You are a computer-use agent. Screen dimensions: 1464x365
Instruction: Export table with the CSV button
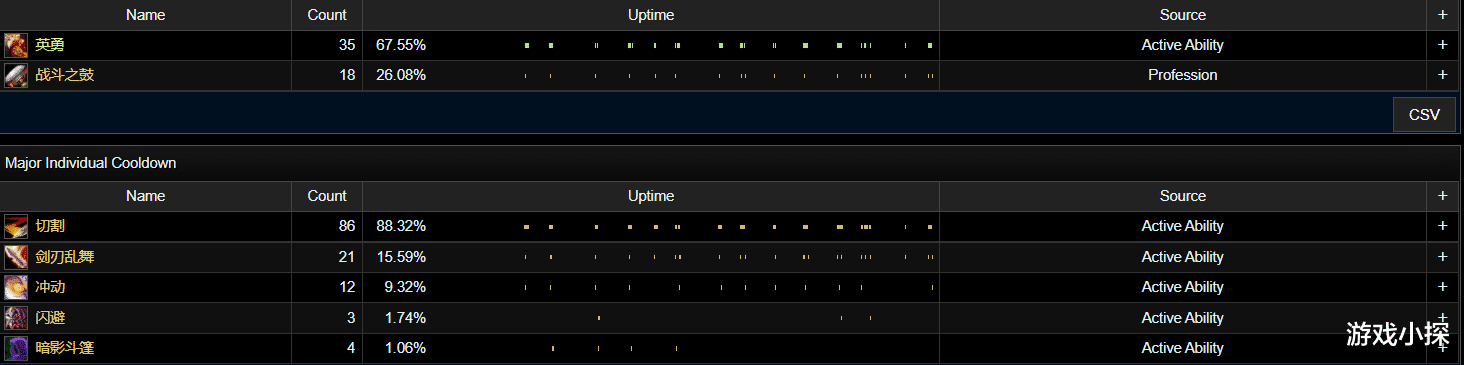1424,114
